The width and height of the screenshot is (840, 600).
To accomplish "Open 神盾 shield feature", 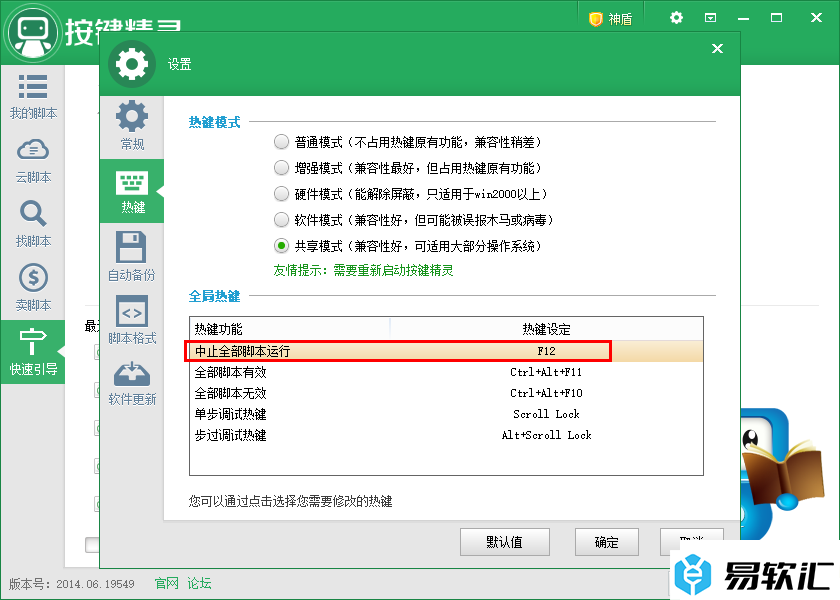I will [x=611, y=19].
